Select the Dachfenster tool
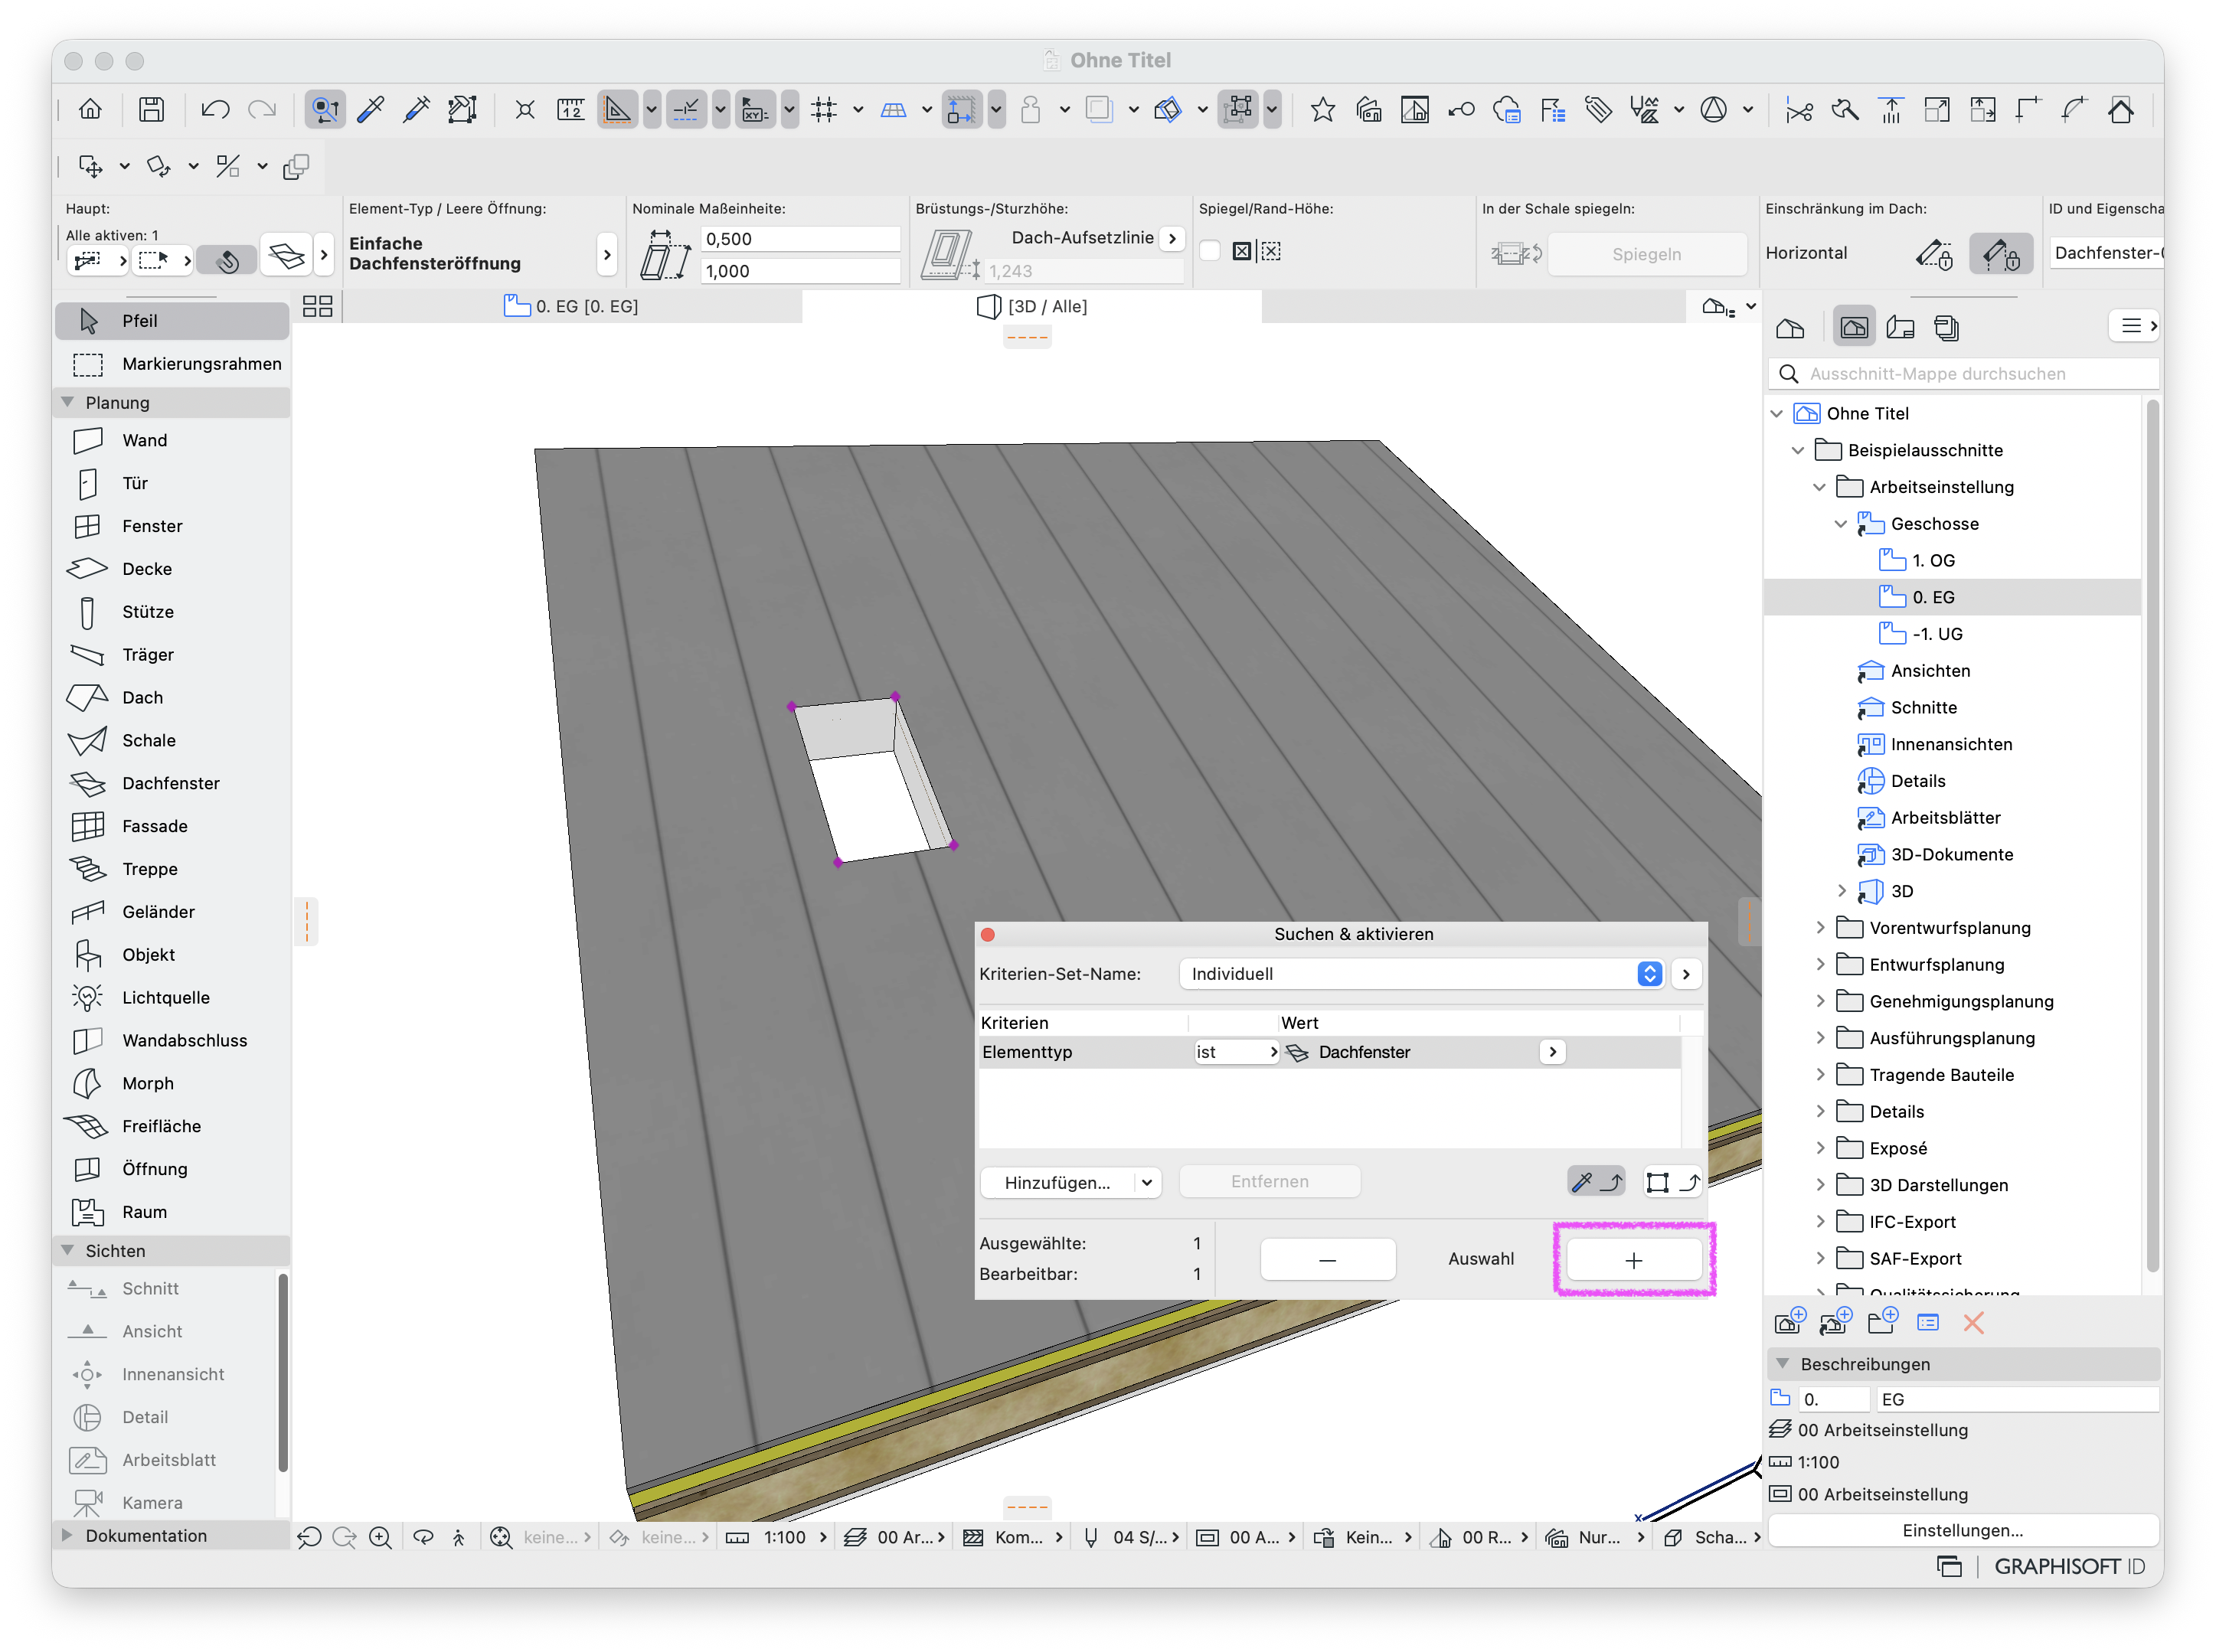The image size is (2216, 1652). pyautogui.click(x=172, y=784)
